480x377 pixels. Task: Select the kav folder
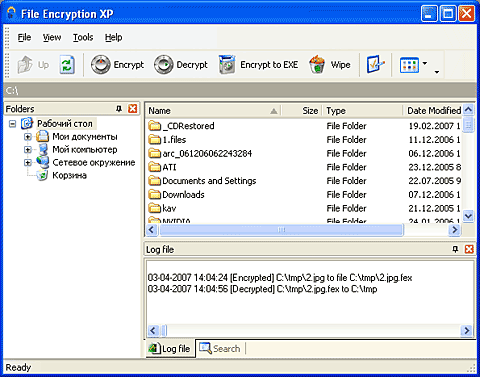coord(169,208)
